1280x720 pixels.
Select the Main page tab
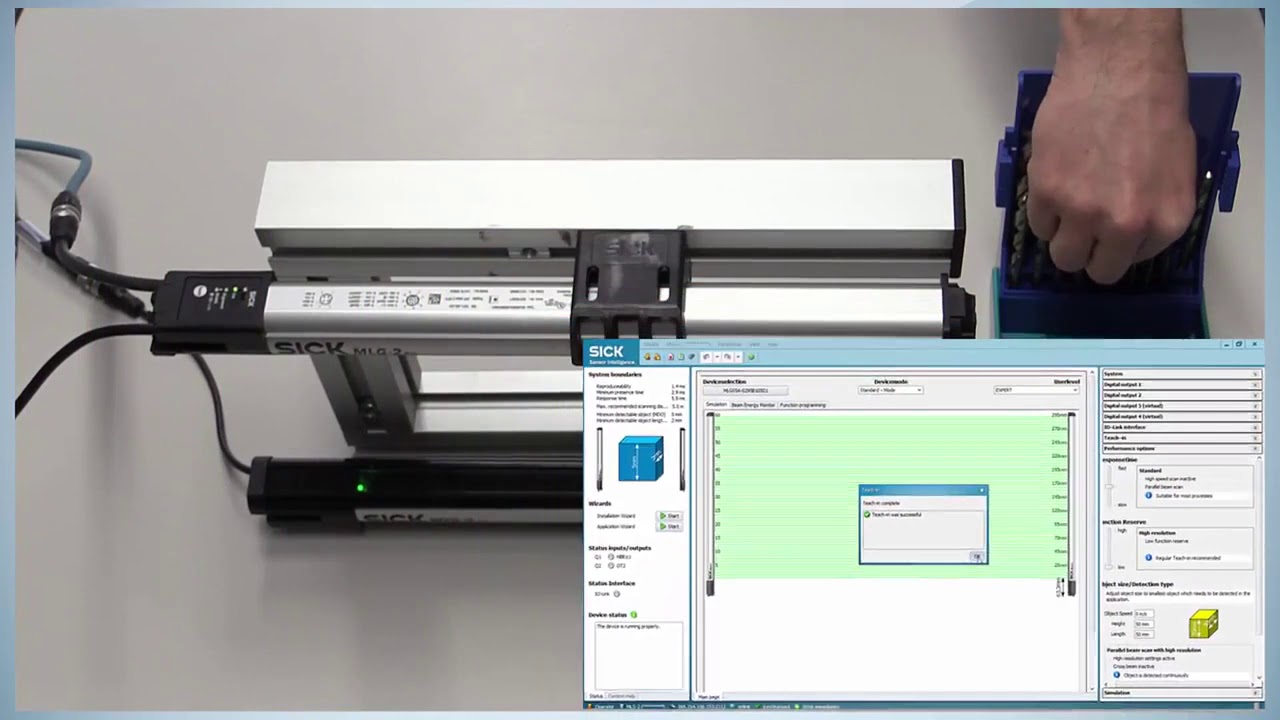pos(708,696)
